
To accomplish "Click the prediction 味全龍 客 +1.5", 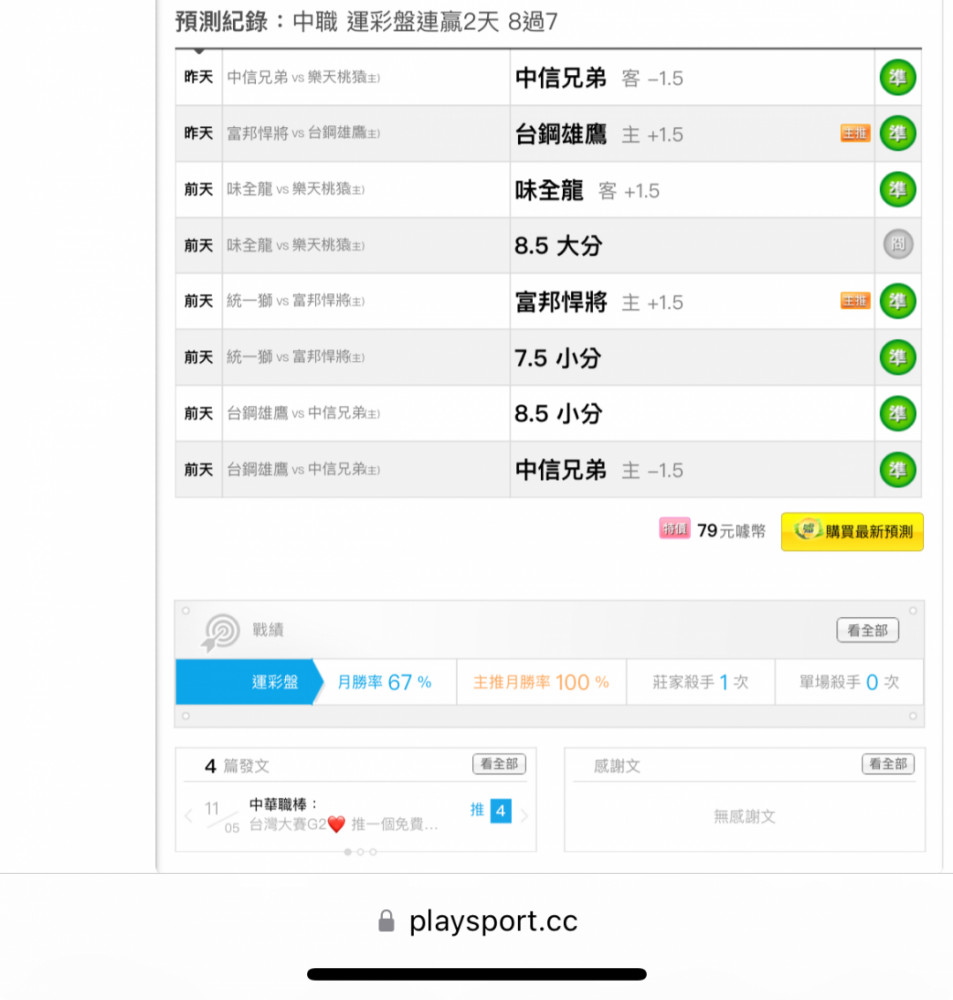I will (x=587, y=190).
